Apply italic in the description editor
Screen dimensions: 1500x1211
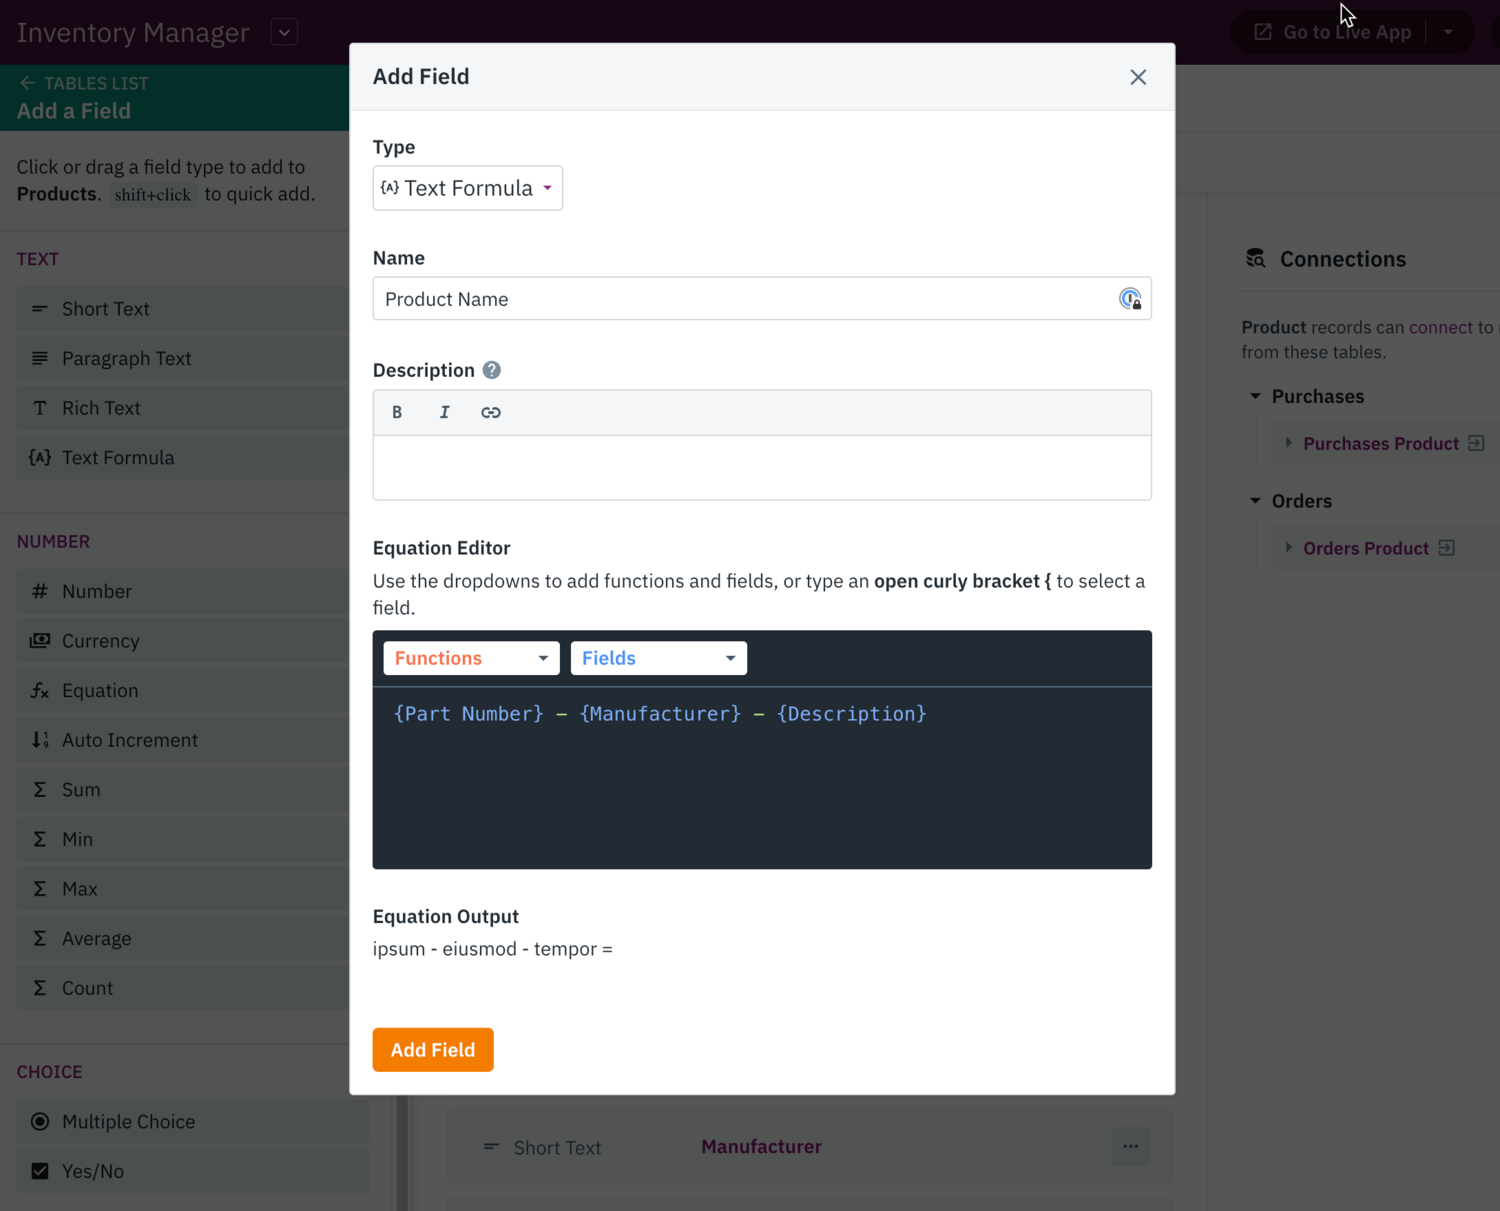(x=444, y=411)
